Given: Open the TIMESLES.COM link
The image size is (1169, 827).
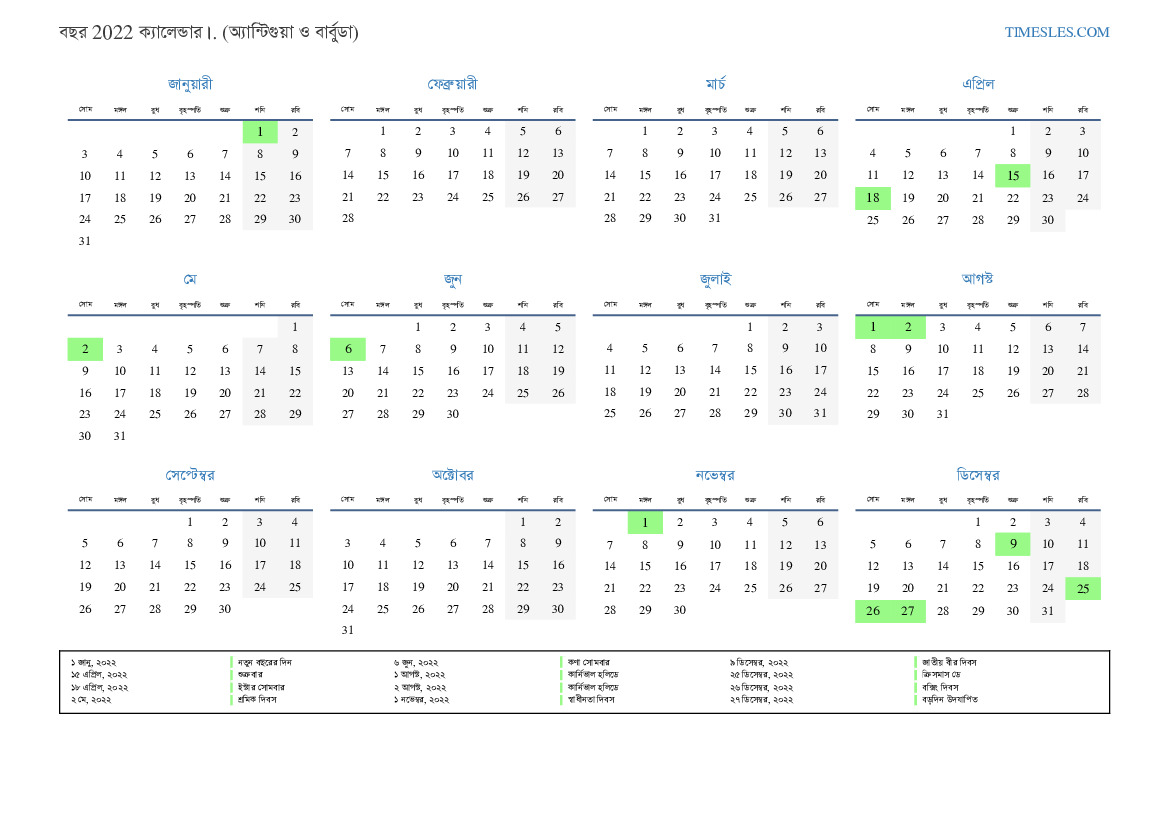Looking at the screenshot, I should coord(1056,32).
